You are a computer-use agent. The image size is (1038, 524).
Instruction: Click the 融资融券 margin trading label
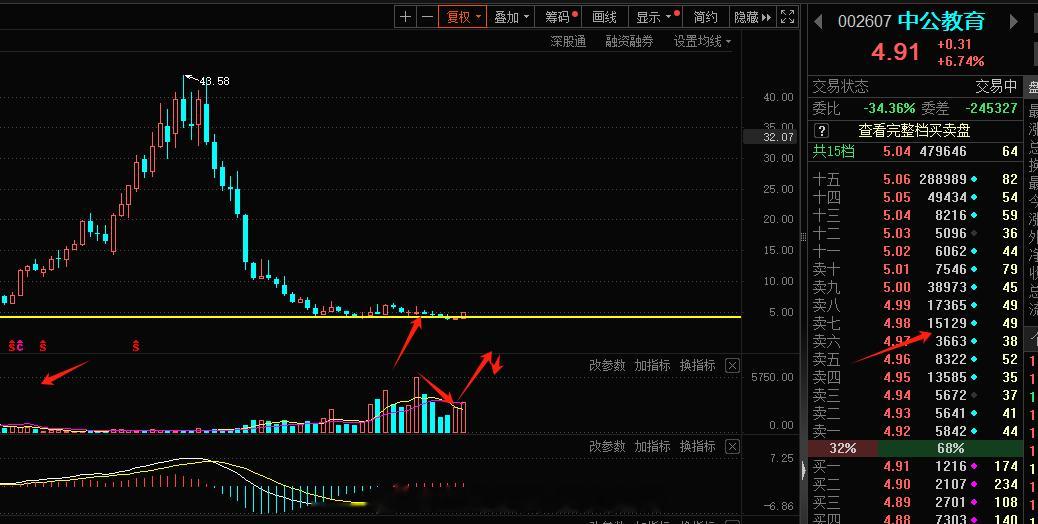point(629,42)
